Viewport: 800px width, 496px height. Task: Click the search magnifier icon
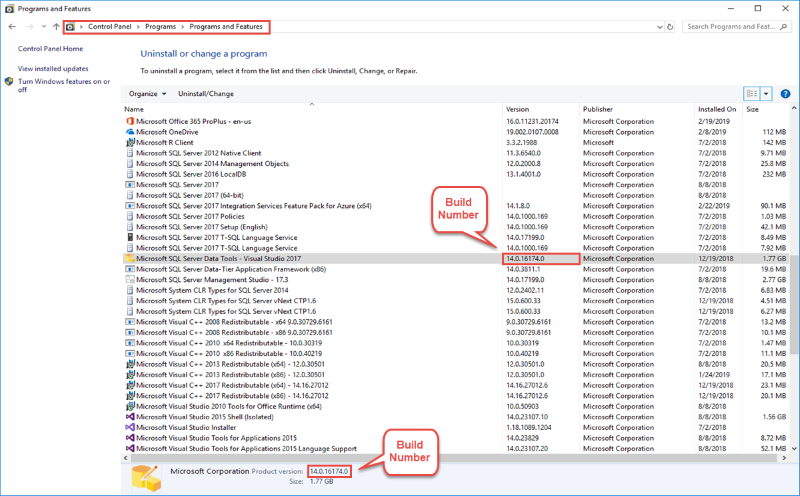click(784, 27)
